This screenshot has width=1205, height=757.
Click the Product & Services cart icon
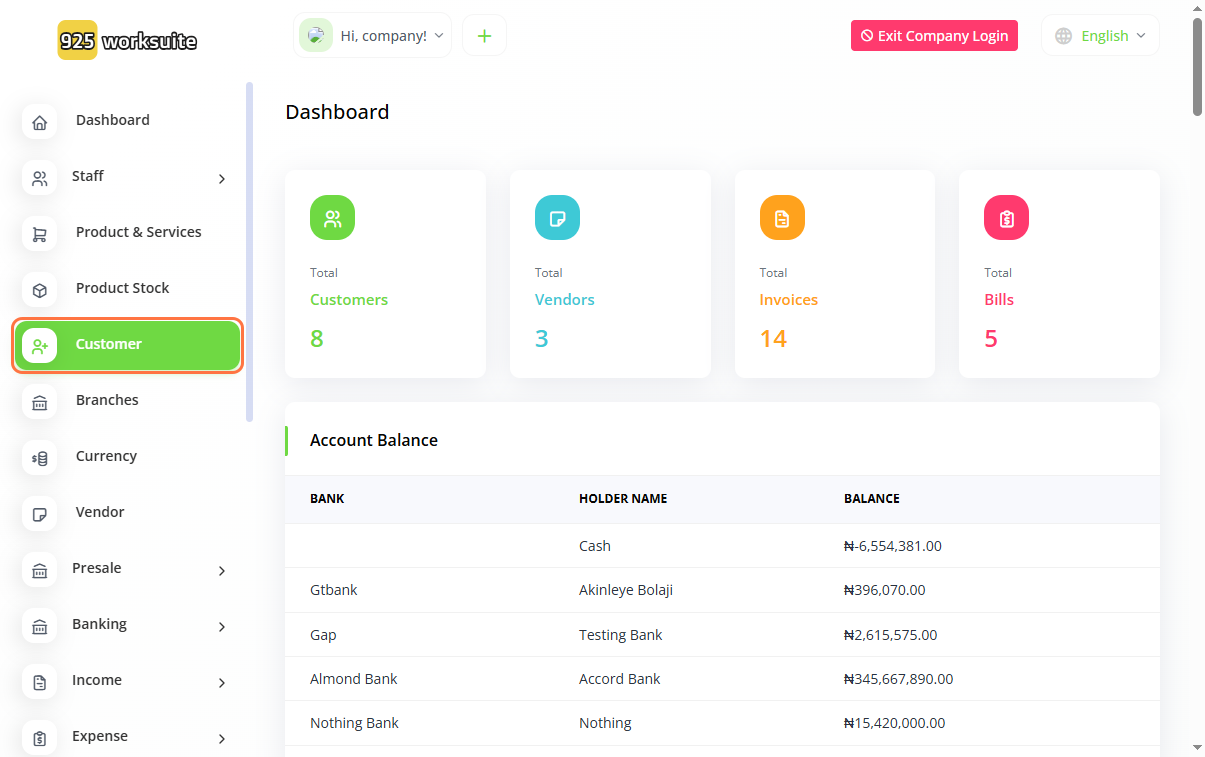coord(39,235)
